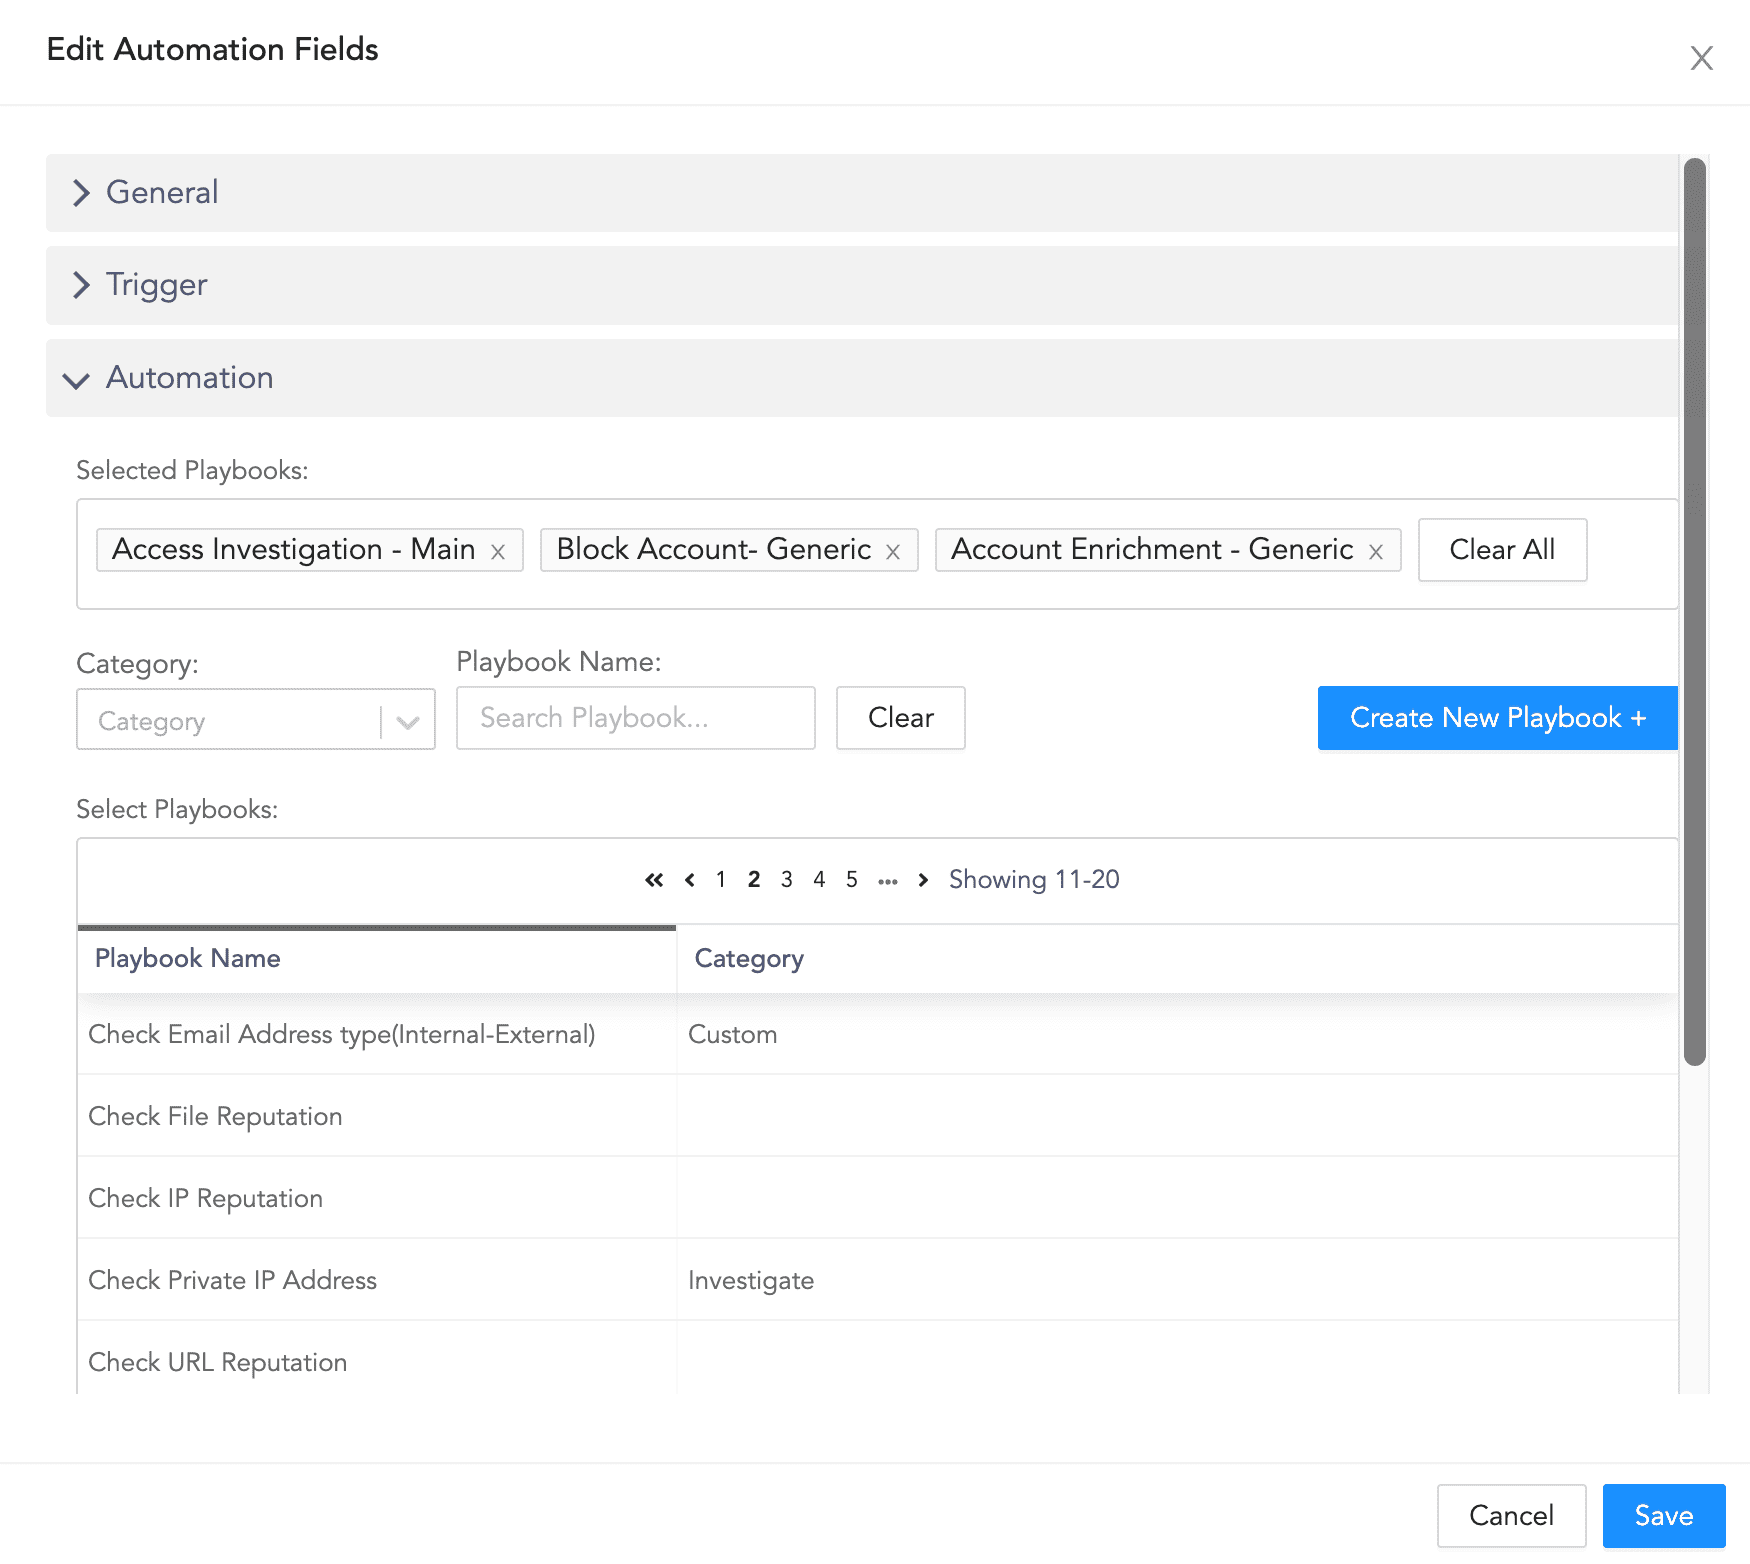Select the "Check IP Reputation" playbook row
Viewport: 1750px width, 1564px height.
[377, 1198]
